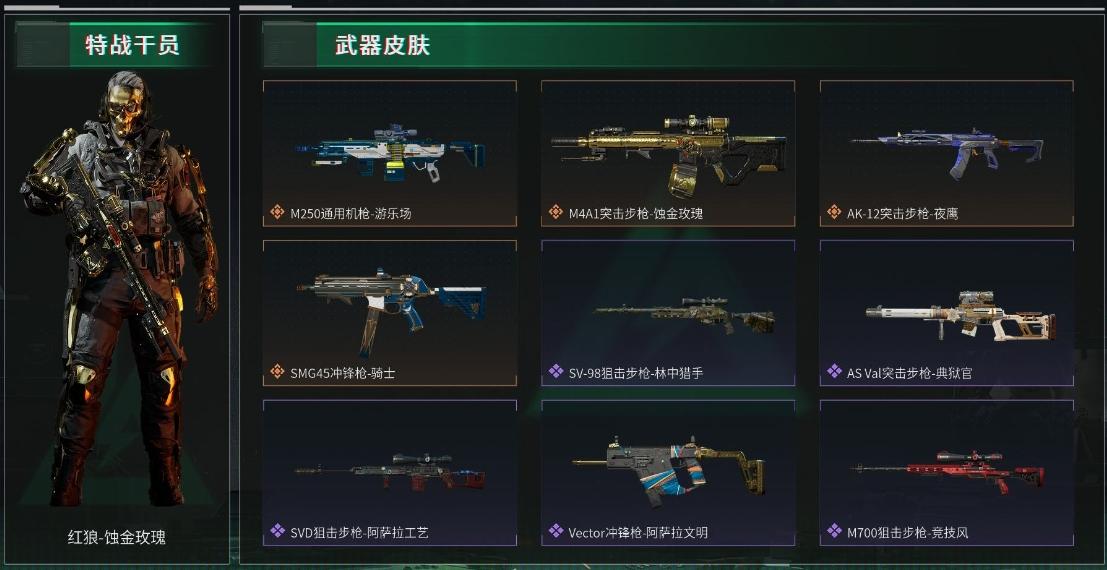Click the purple rarity icon beside SV-98狙击步枪-林中猎手
Screen dimensions: 1107x570
(x=556, y=371)
